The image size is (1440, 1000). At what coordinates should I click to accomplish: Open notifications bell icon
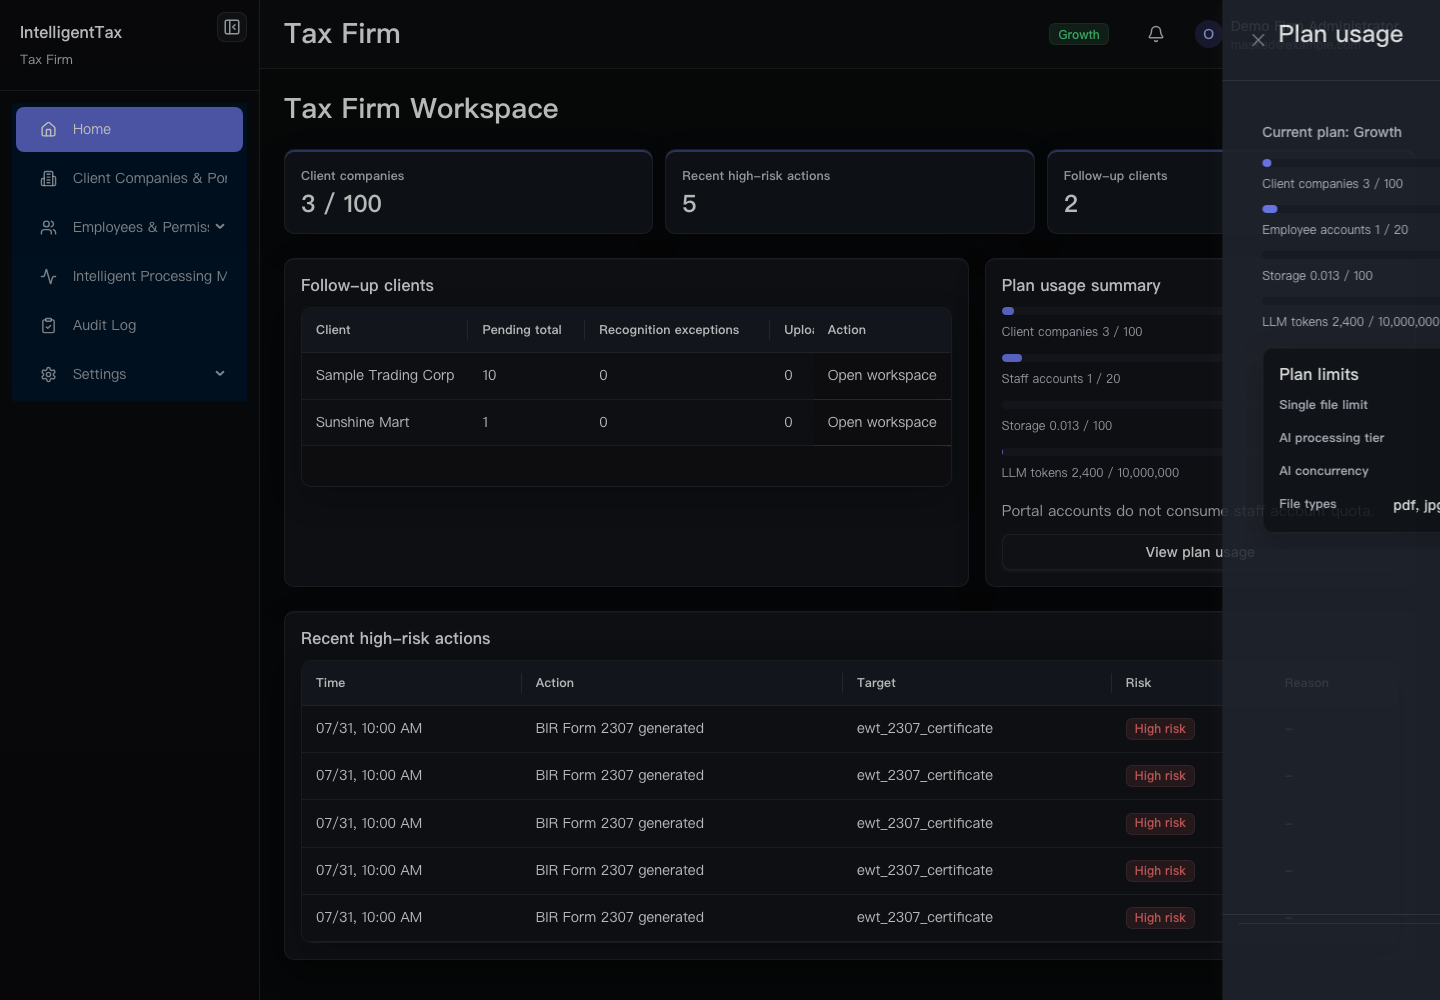tap(1156, 34)
